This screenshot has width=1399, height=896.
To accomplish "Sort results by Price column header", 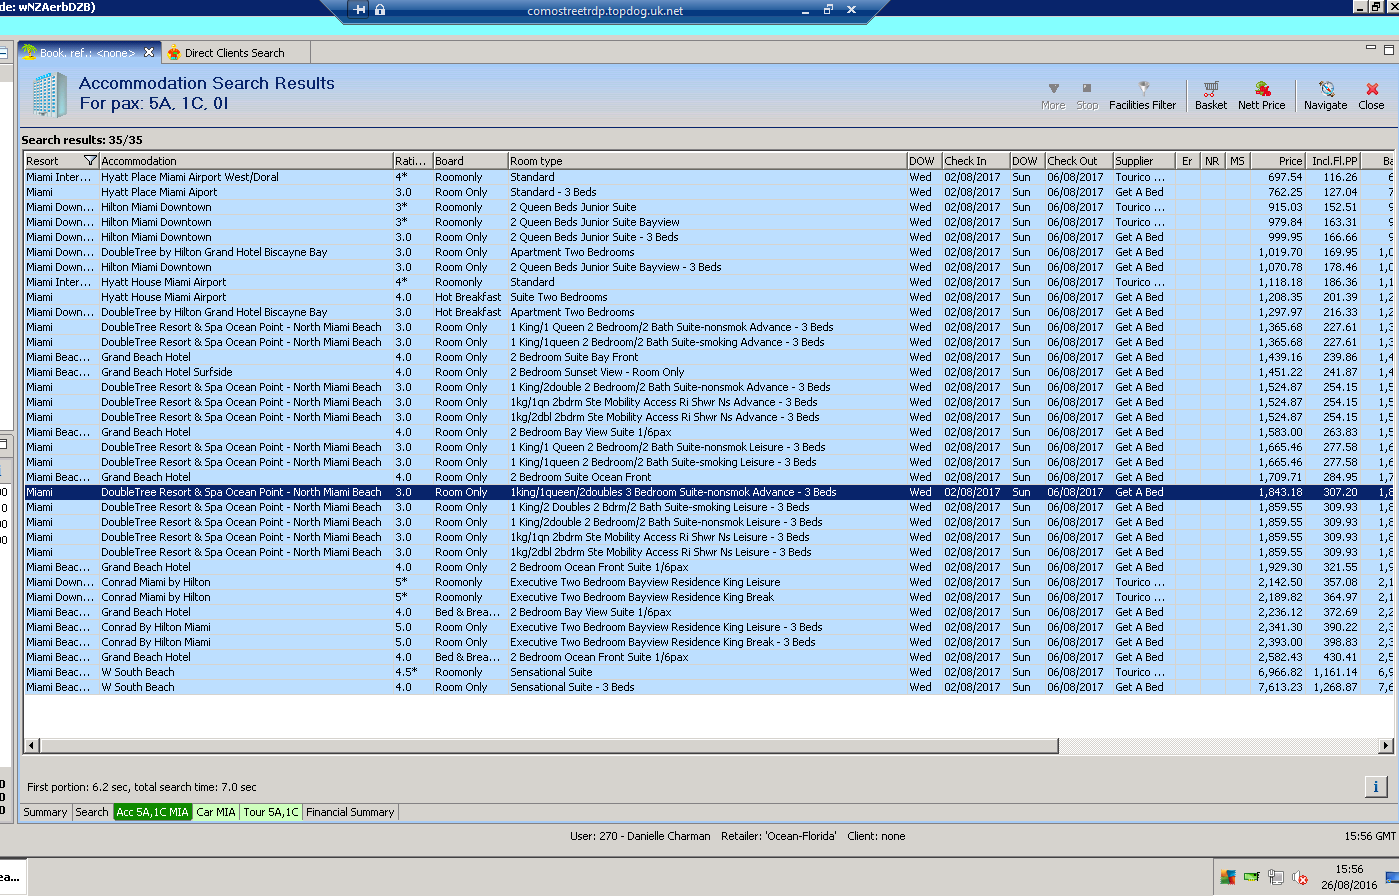I will tap(1278, 161).
